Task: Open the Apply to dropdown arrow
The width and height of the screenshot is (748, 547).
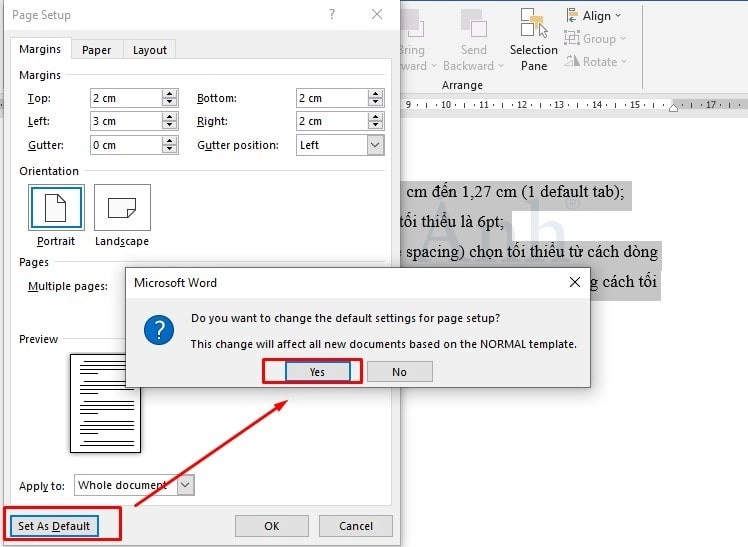Action: 186,485
